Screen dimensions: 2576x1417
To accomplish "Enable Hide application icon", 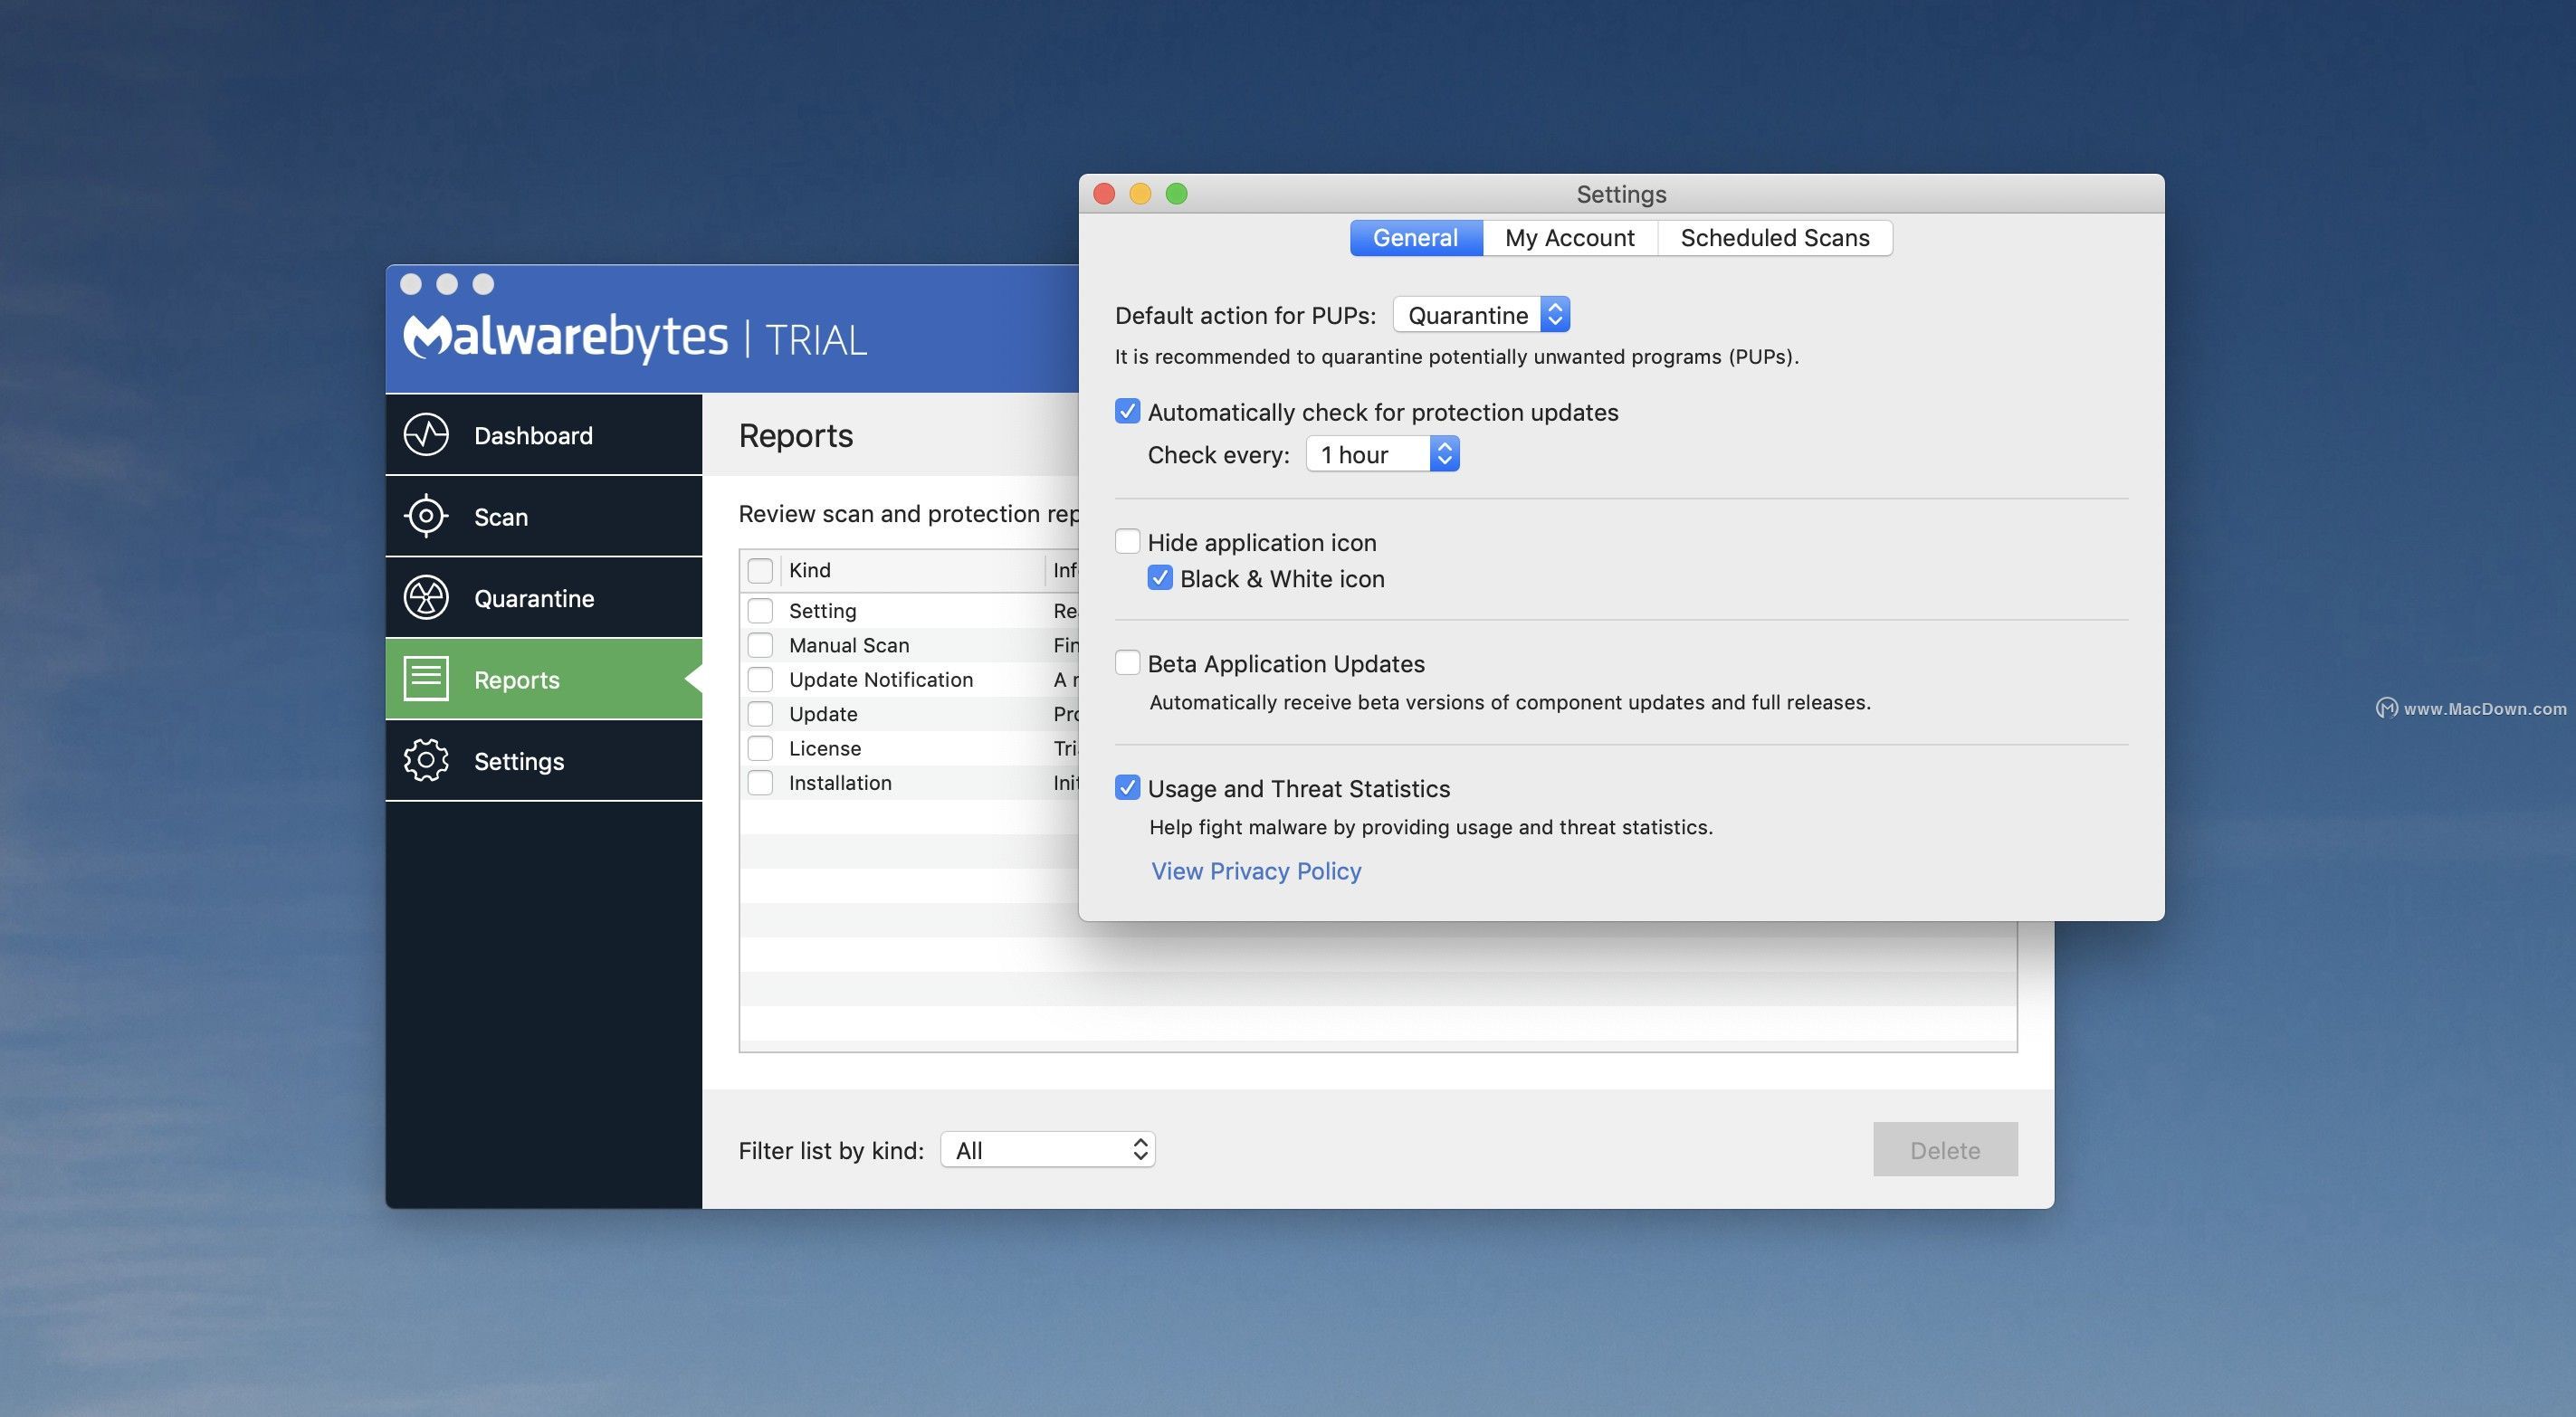I will (x=1127, y=541).
